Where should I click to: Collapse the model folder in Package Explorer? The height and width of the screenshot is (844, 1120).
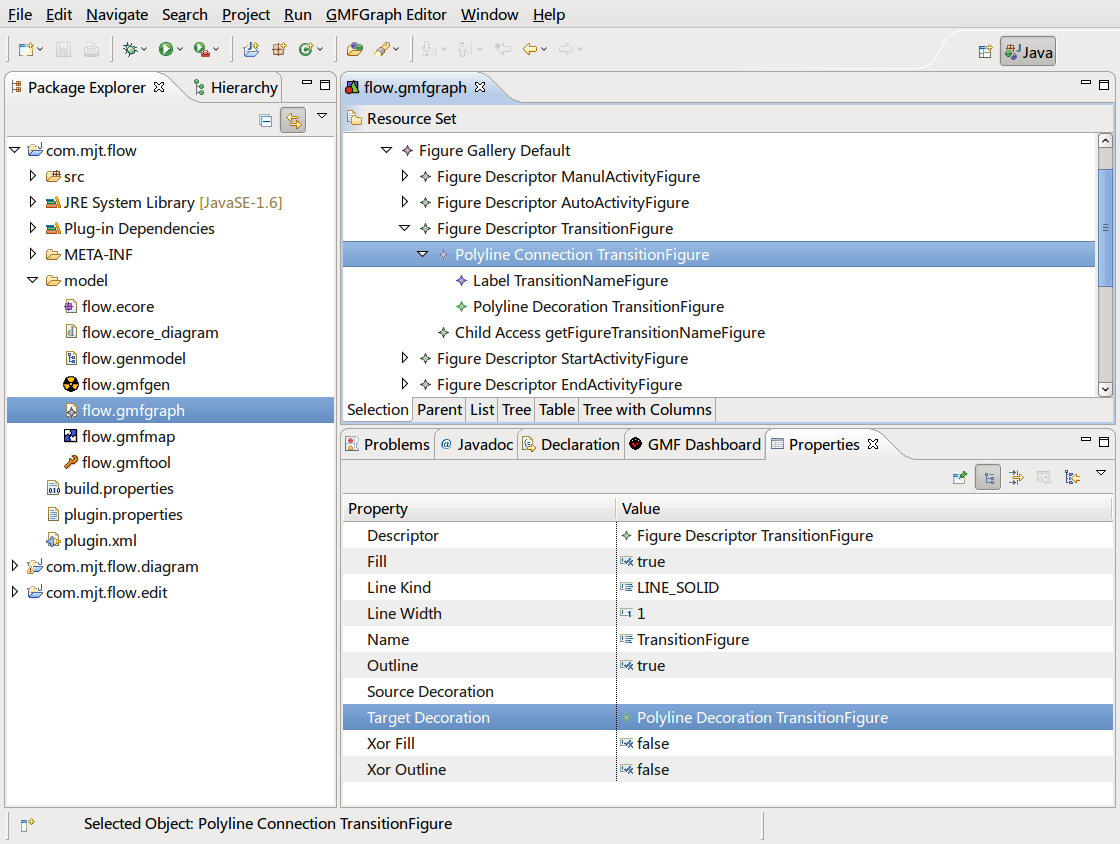coord(33,281)
